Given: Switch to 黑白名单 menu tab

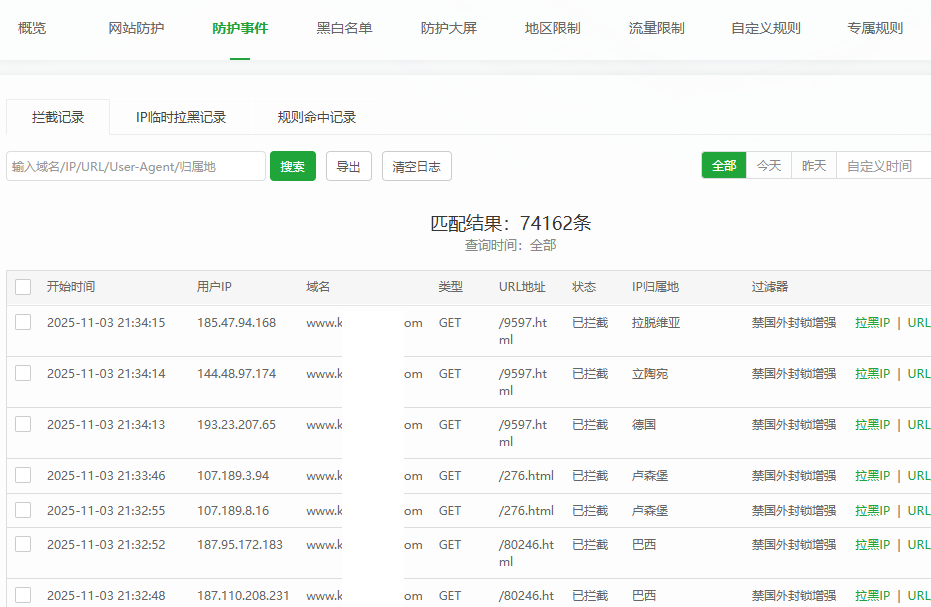Looking at the screenshot, I should click(x=344, y=28).
